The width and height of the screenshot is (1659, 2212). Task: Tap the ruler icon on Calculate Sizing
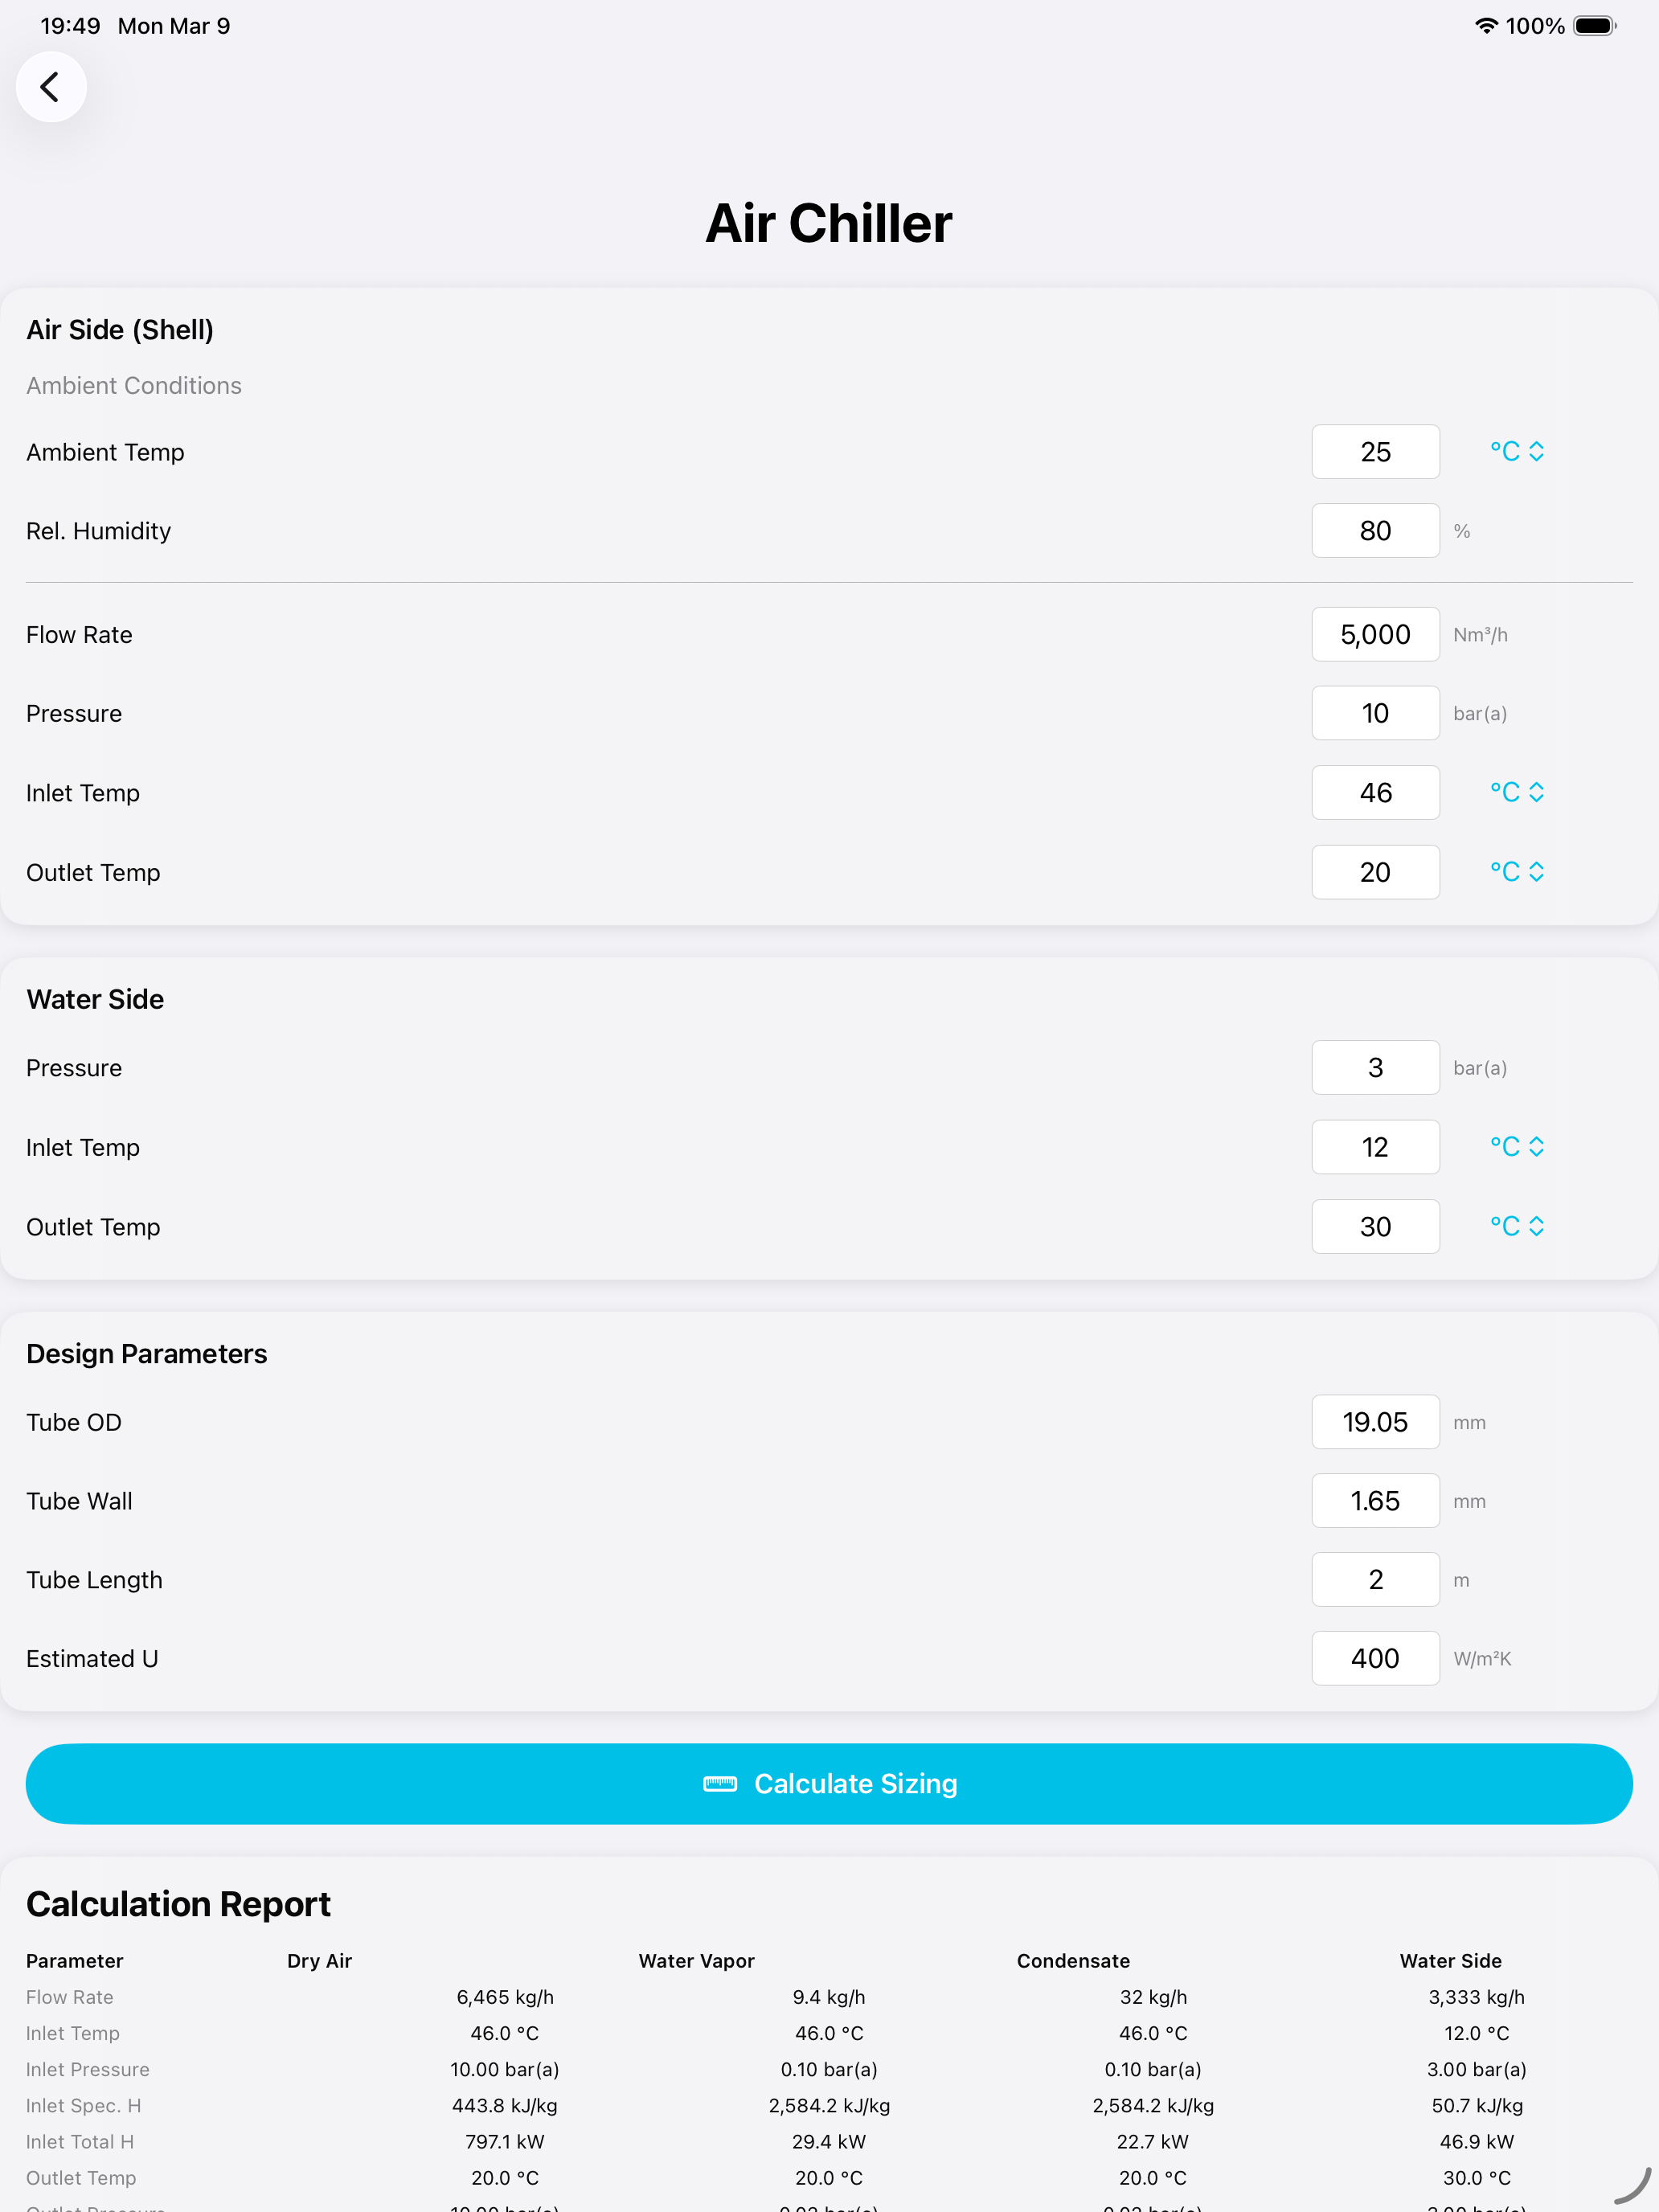coord(720,1784)
